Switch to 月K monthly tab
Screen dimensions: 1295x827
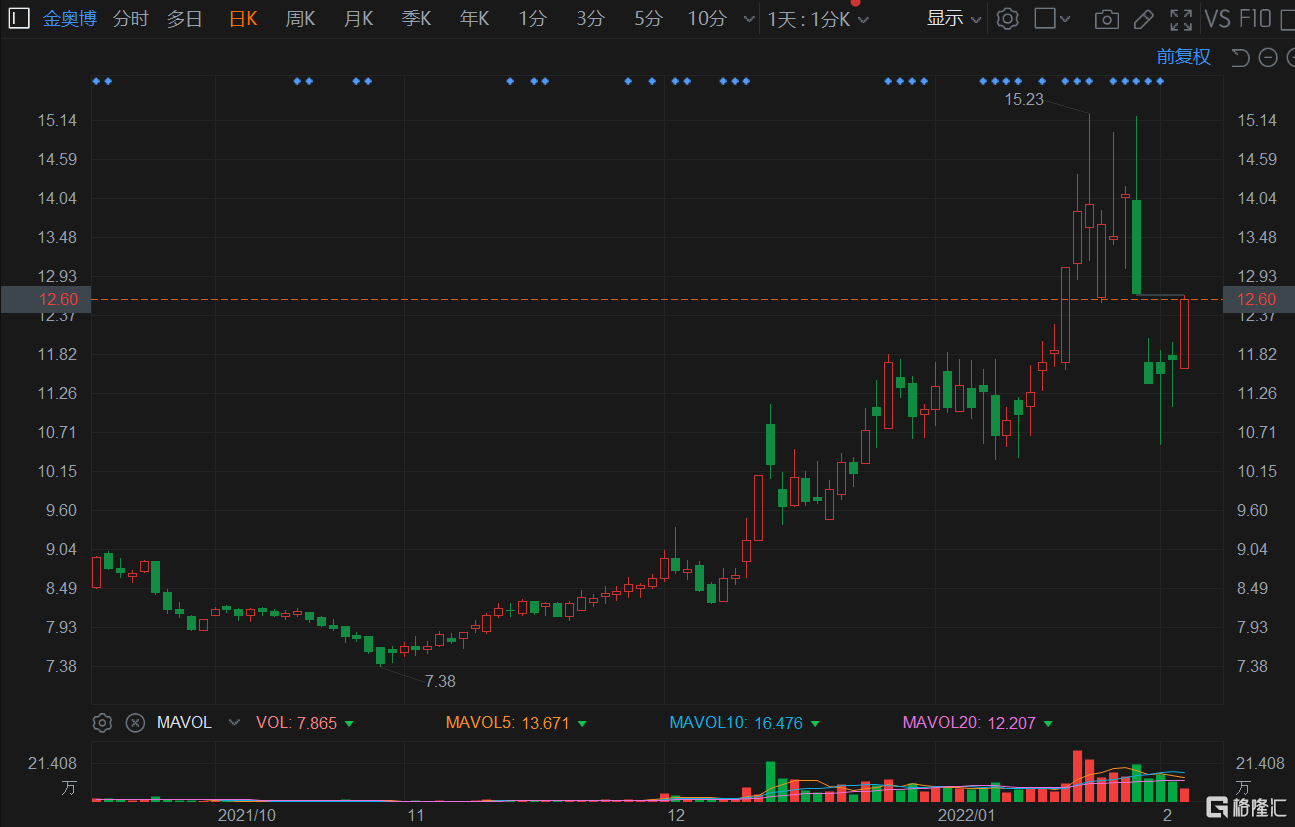point(359,18)
